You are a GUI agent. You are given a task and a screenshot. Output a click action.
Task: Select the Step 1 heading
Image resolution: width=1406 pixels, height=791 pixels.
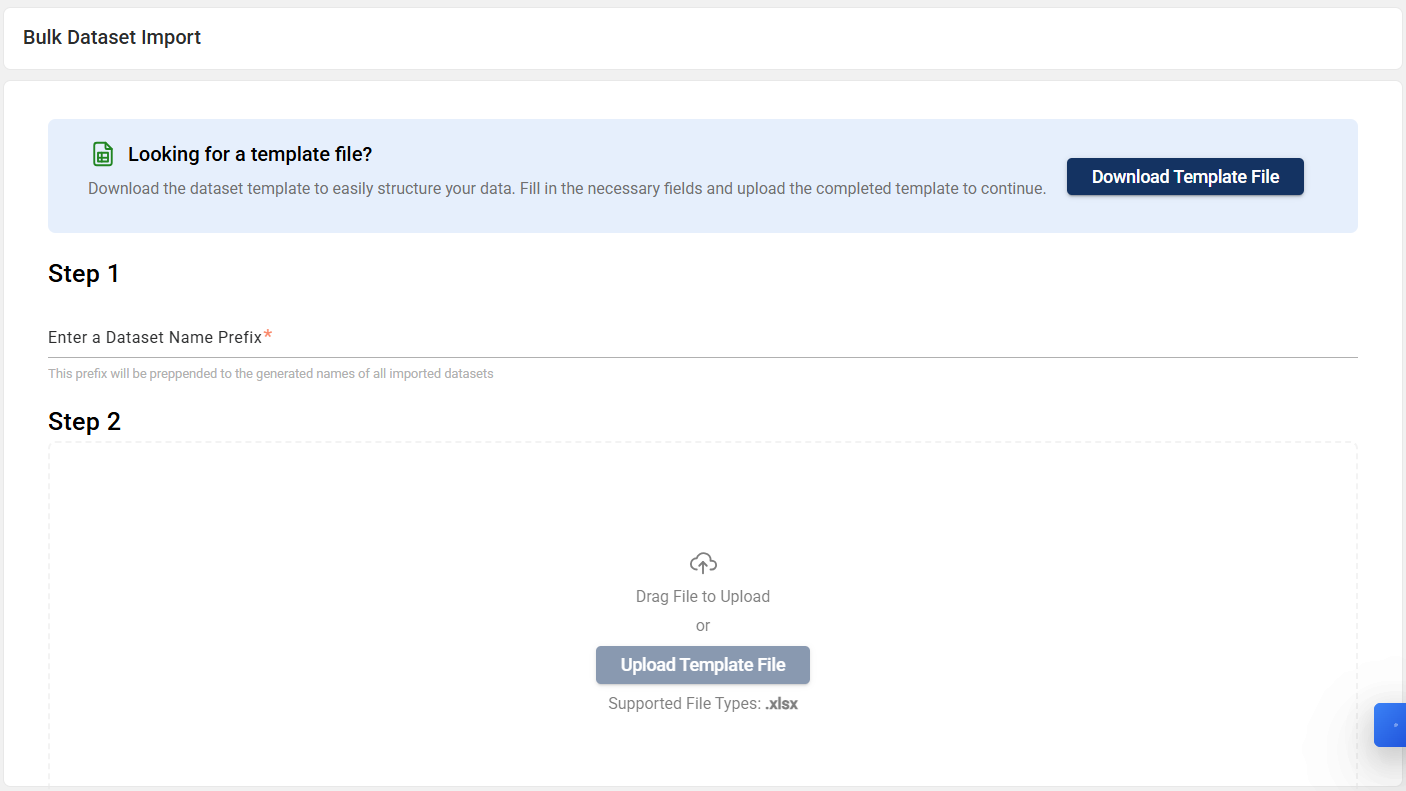[x=84, y=274]
